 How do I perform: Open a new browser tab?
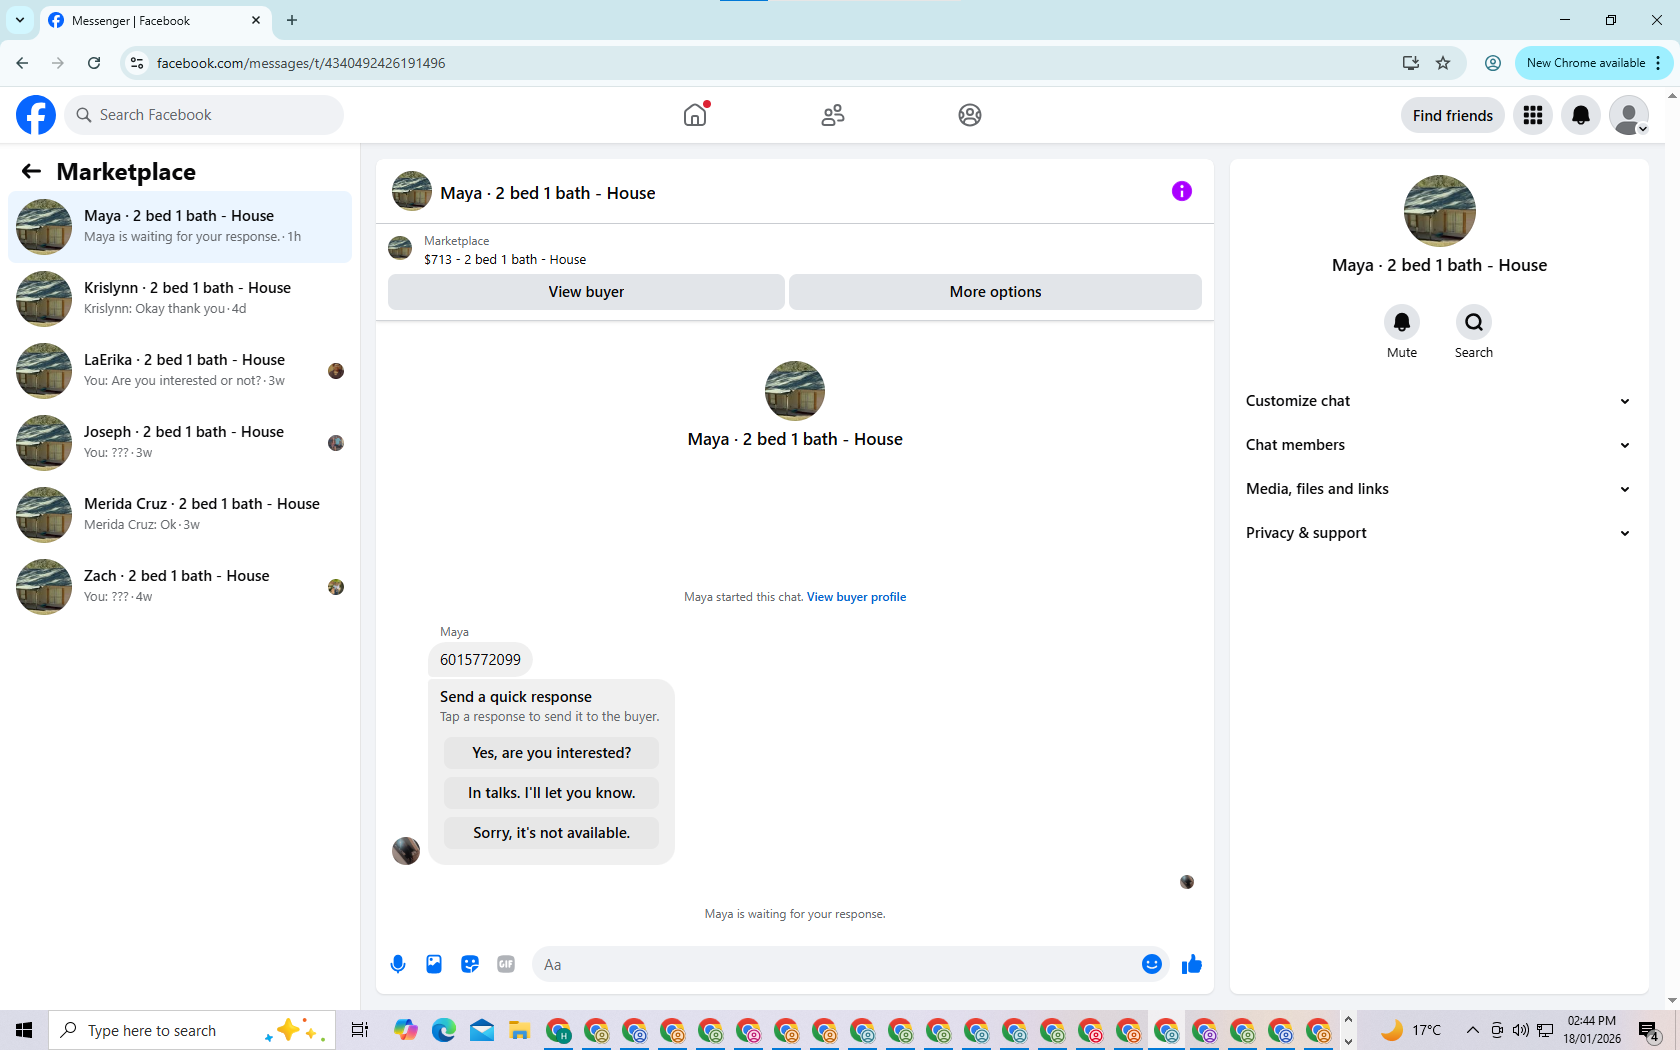(292, 20)
